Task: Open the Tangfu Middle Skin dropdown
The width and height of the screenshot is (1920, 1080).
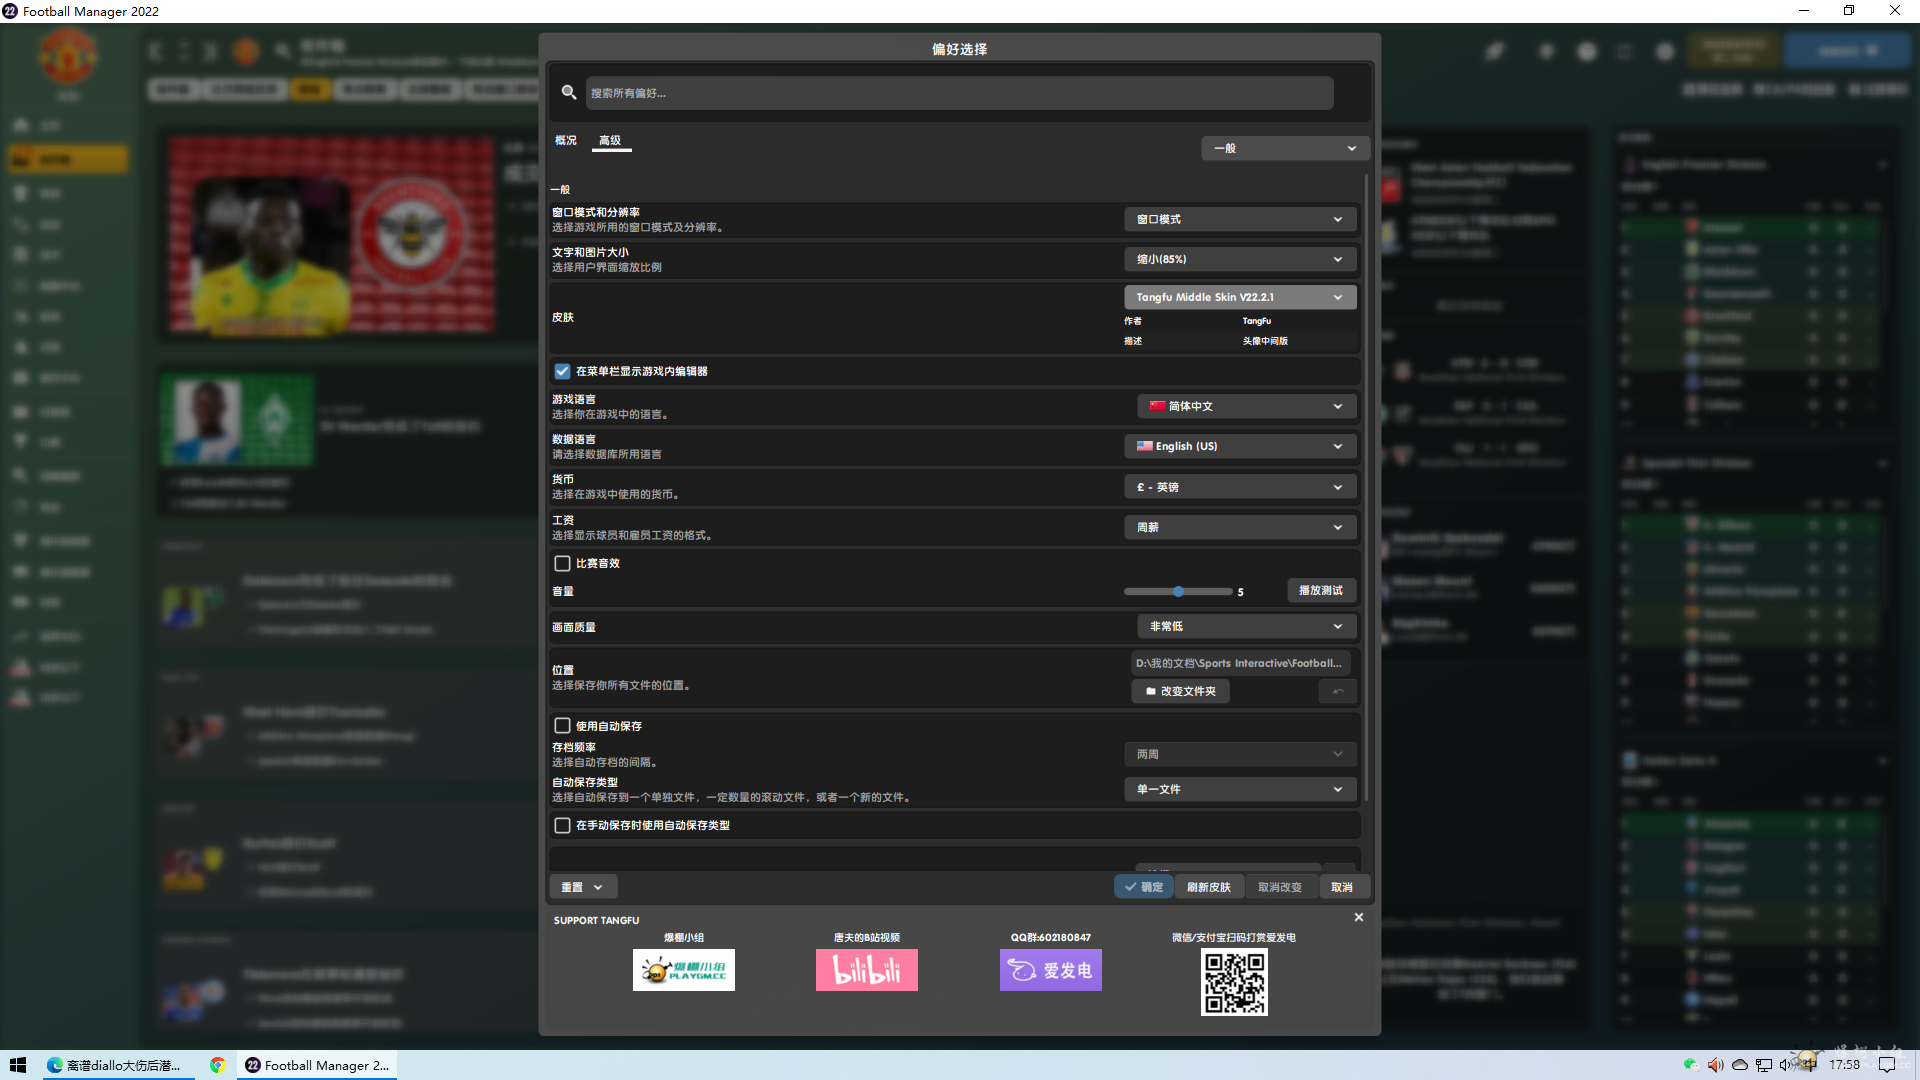Action: 1240,297
